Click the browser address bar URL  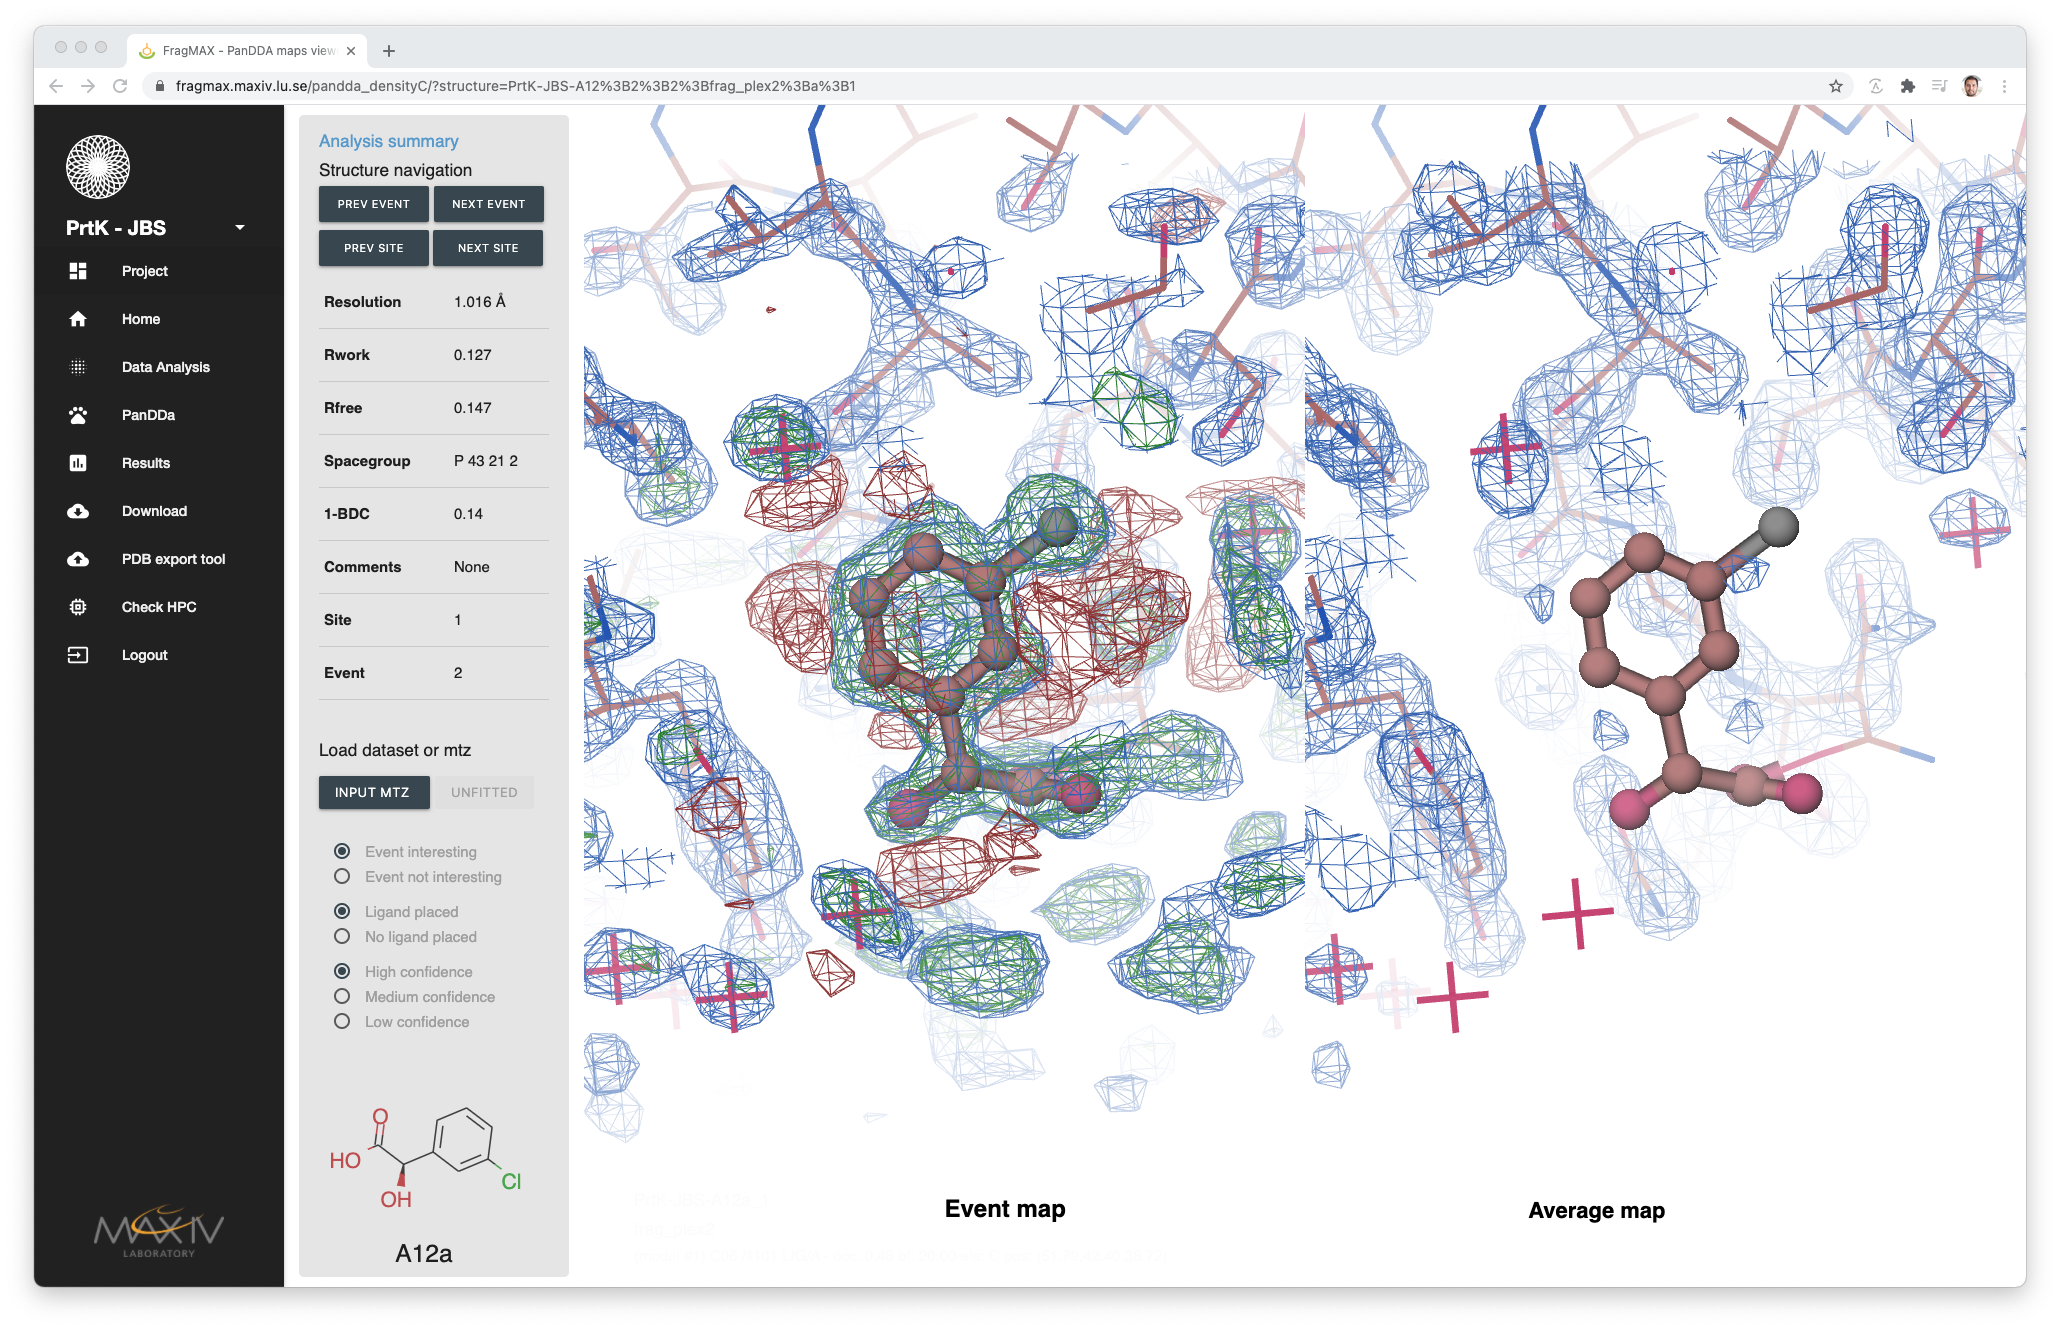[x=515, y=86]
